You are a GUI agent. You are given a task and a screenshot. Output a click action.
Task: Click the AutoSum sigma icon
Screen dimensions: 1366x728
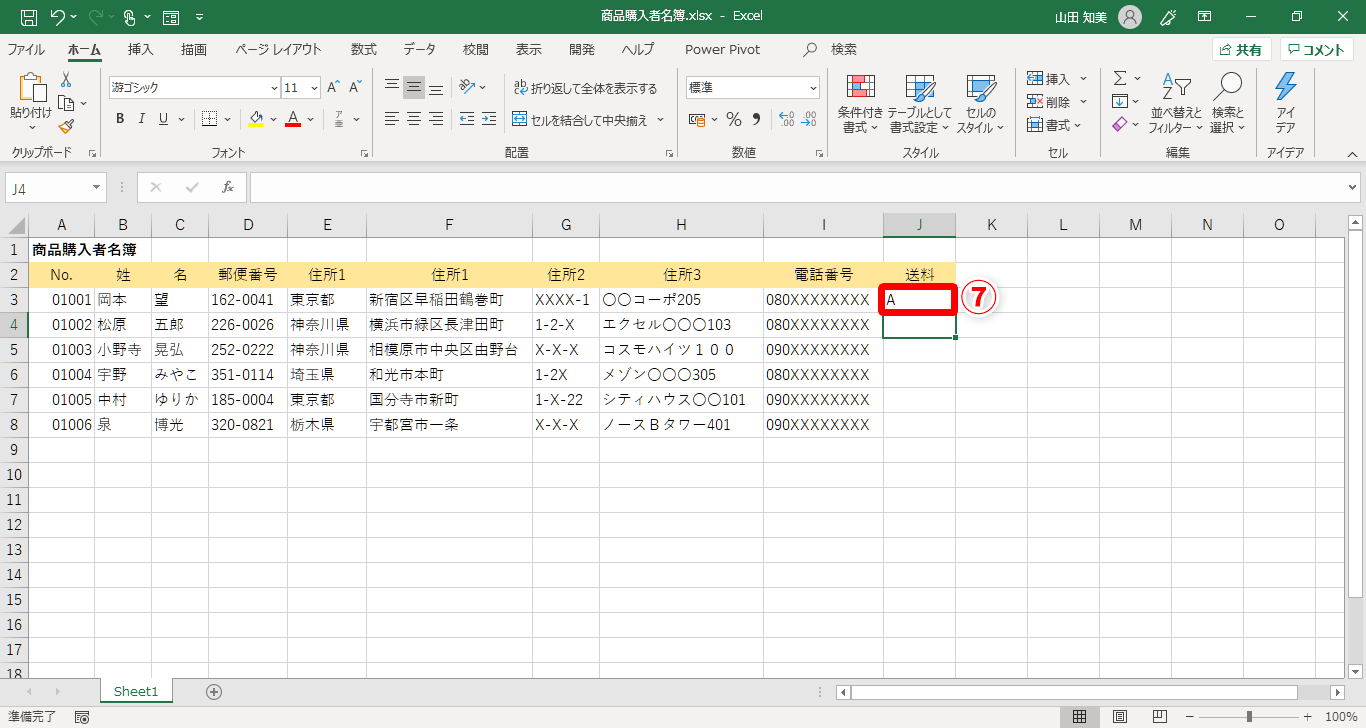click(x=1120, y=78)
